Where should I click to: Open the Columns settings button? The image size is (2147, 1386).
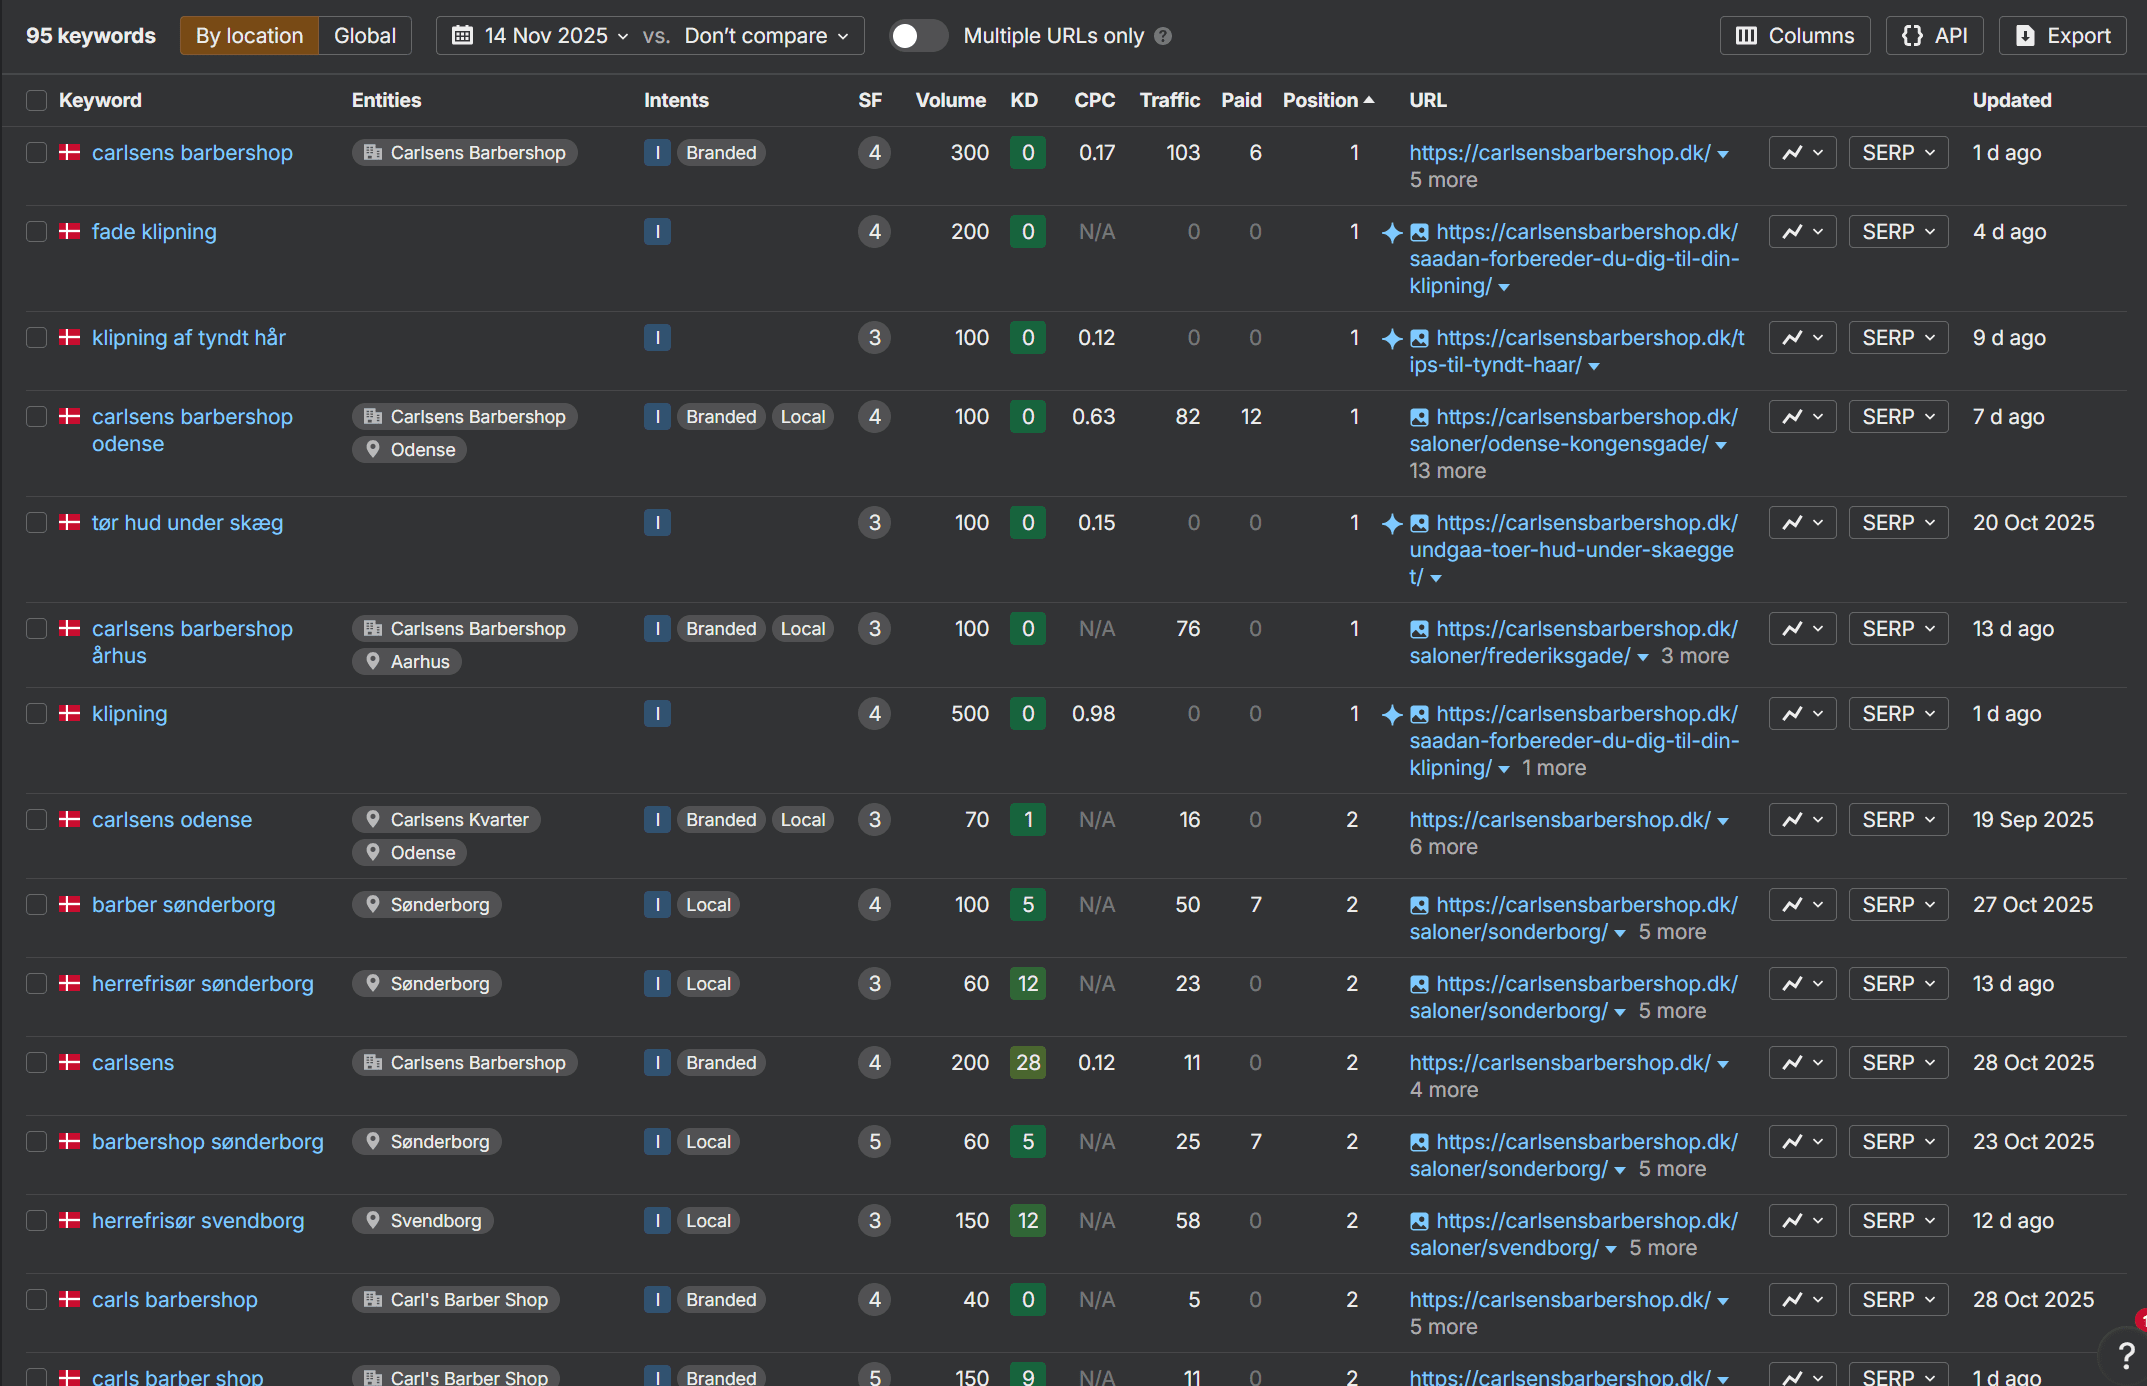pos(1795,36)
